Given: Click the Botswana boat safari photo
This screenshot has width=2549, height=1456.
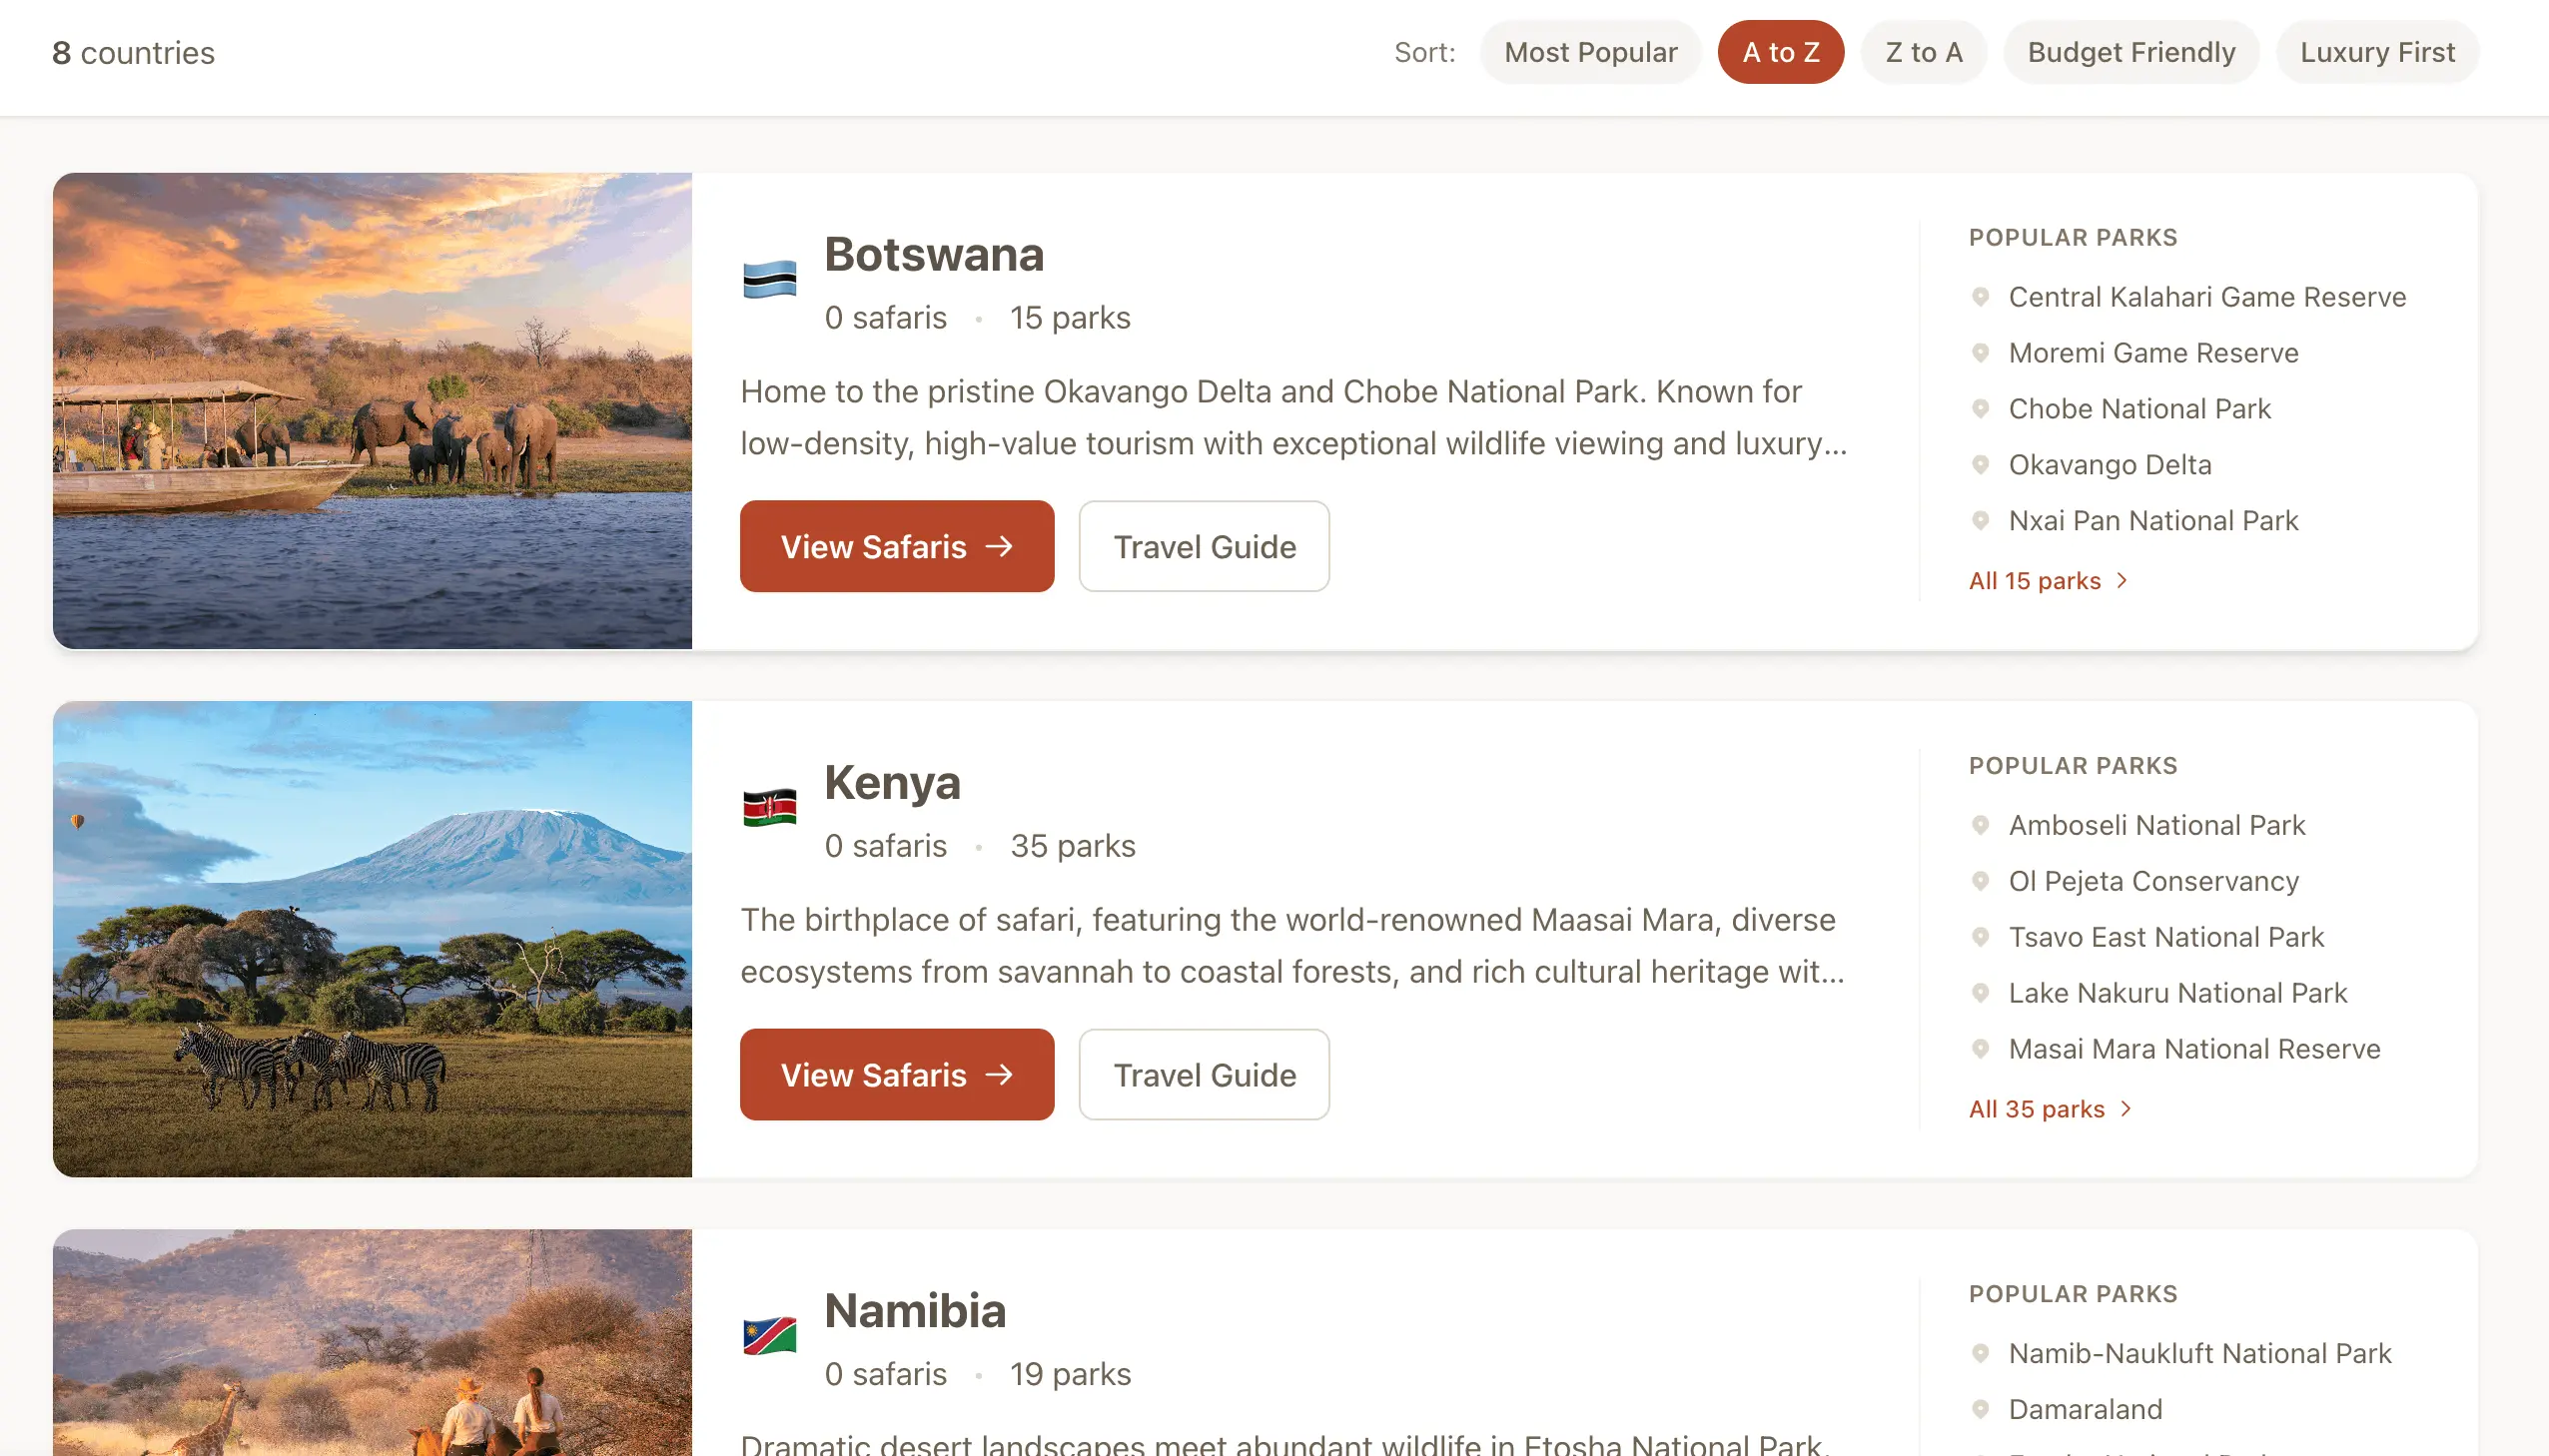Looking at the screenshot, I should click(372, 410).
